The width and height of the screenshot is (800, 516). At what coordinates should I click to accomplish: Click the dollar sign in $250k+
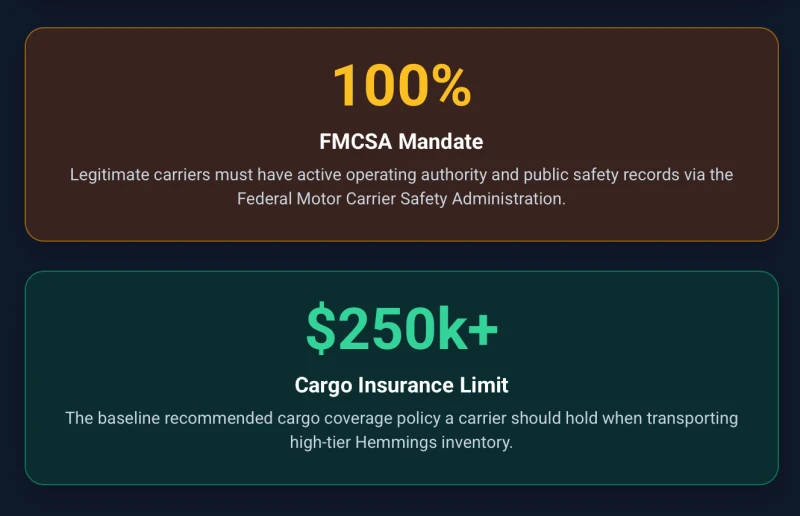[321, 329]
